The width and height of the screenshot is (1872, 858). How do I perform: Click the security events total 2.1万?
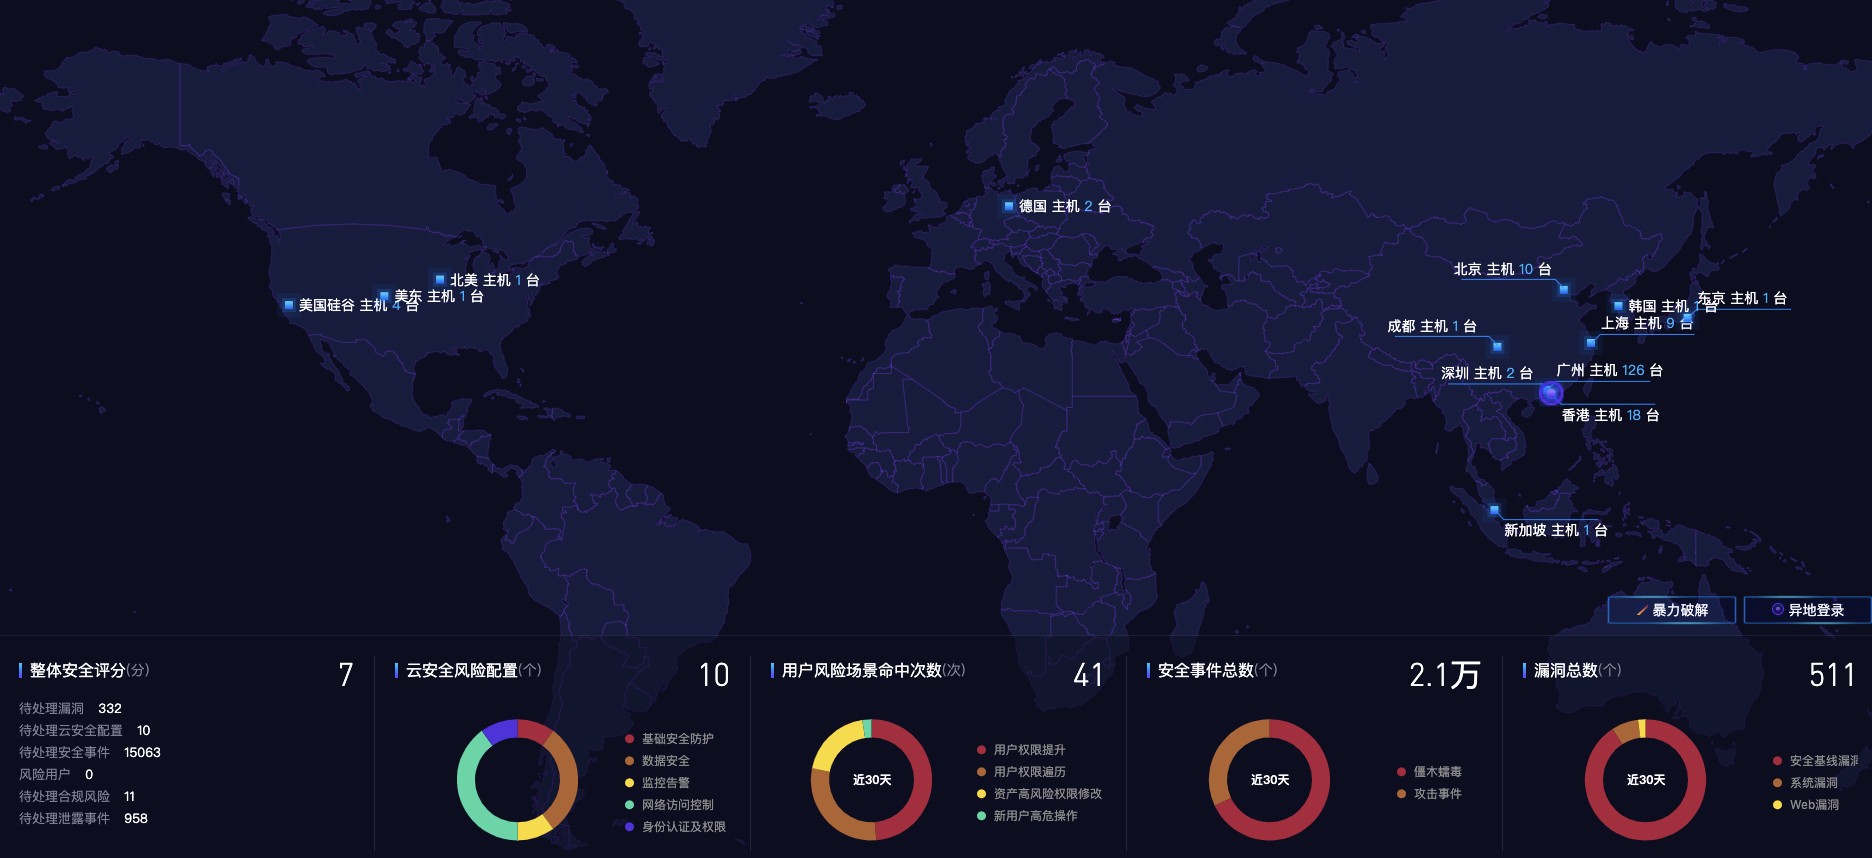[1444, 675]
